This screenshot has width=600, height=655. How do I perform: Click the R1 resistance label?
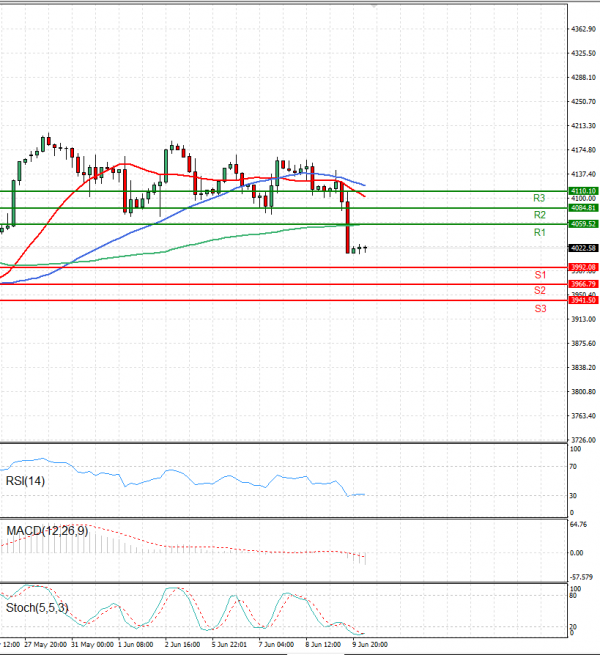539,232
